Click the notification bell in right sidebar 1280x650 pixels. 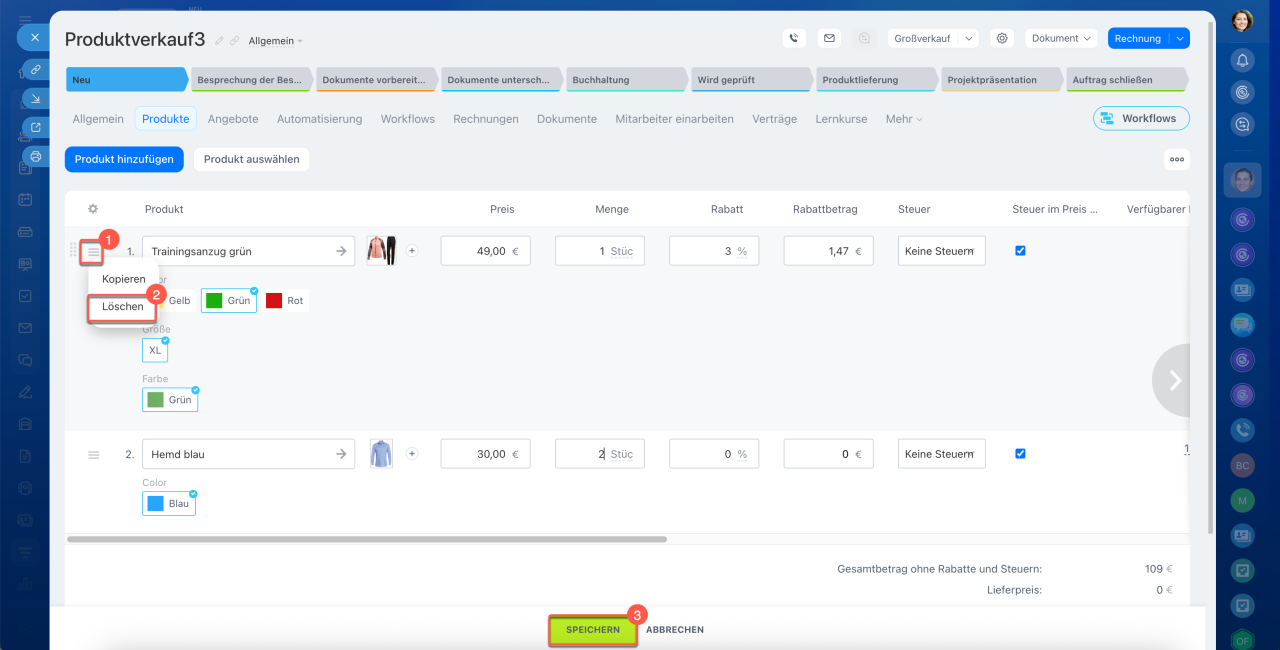[1243, 60]
